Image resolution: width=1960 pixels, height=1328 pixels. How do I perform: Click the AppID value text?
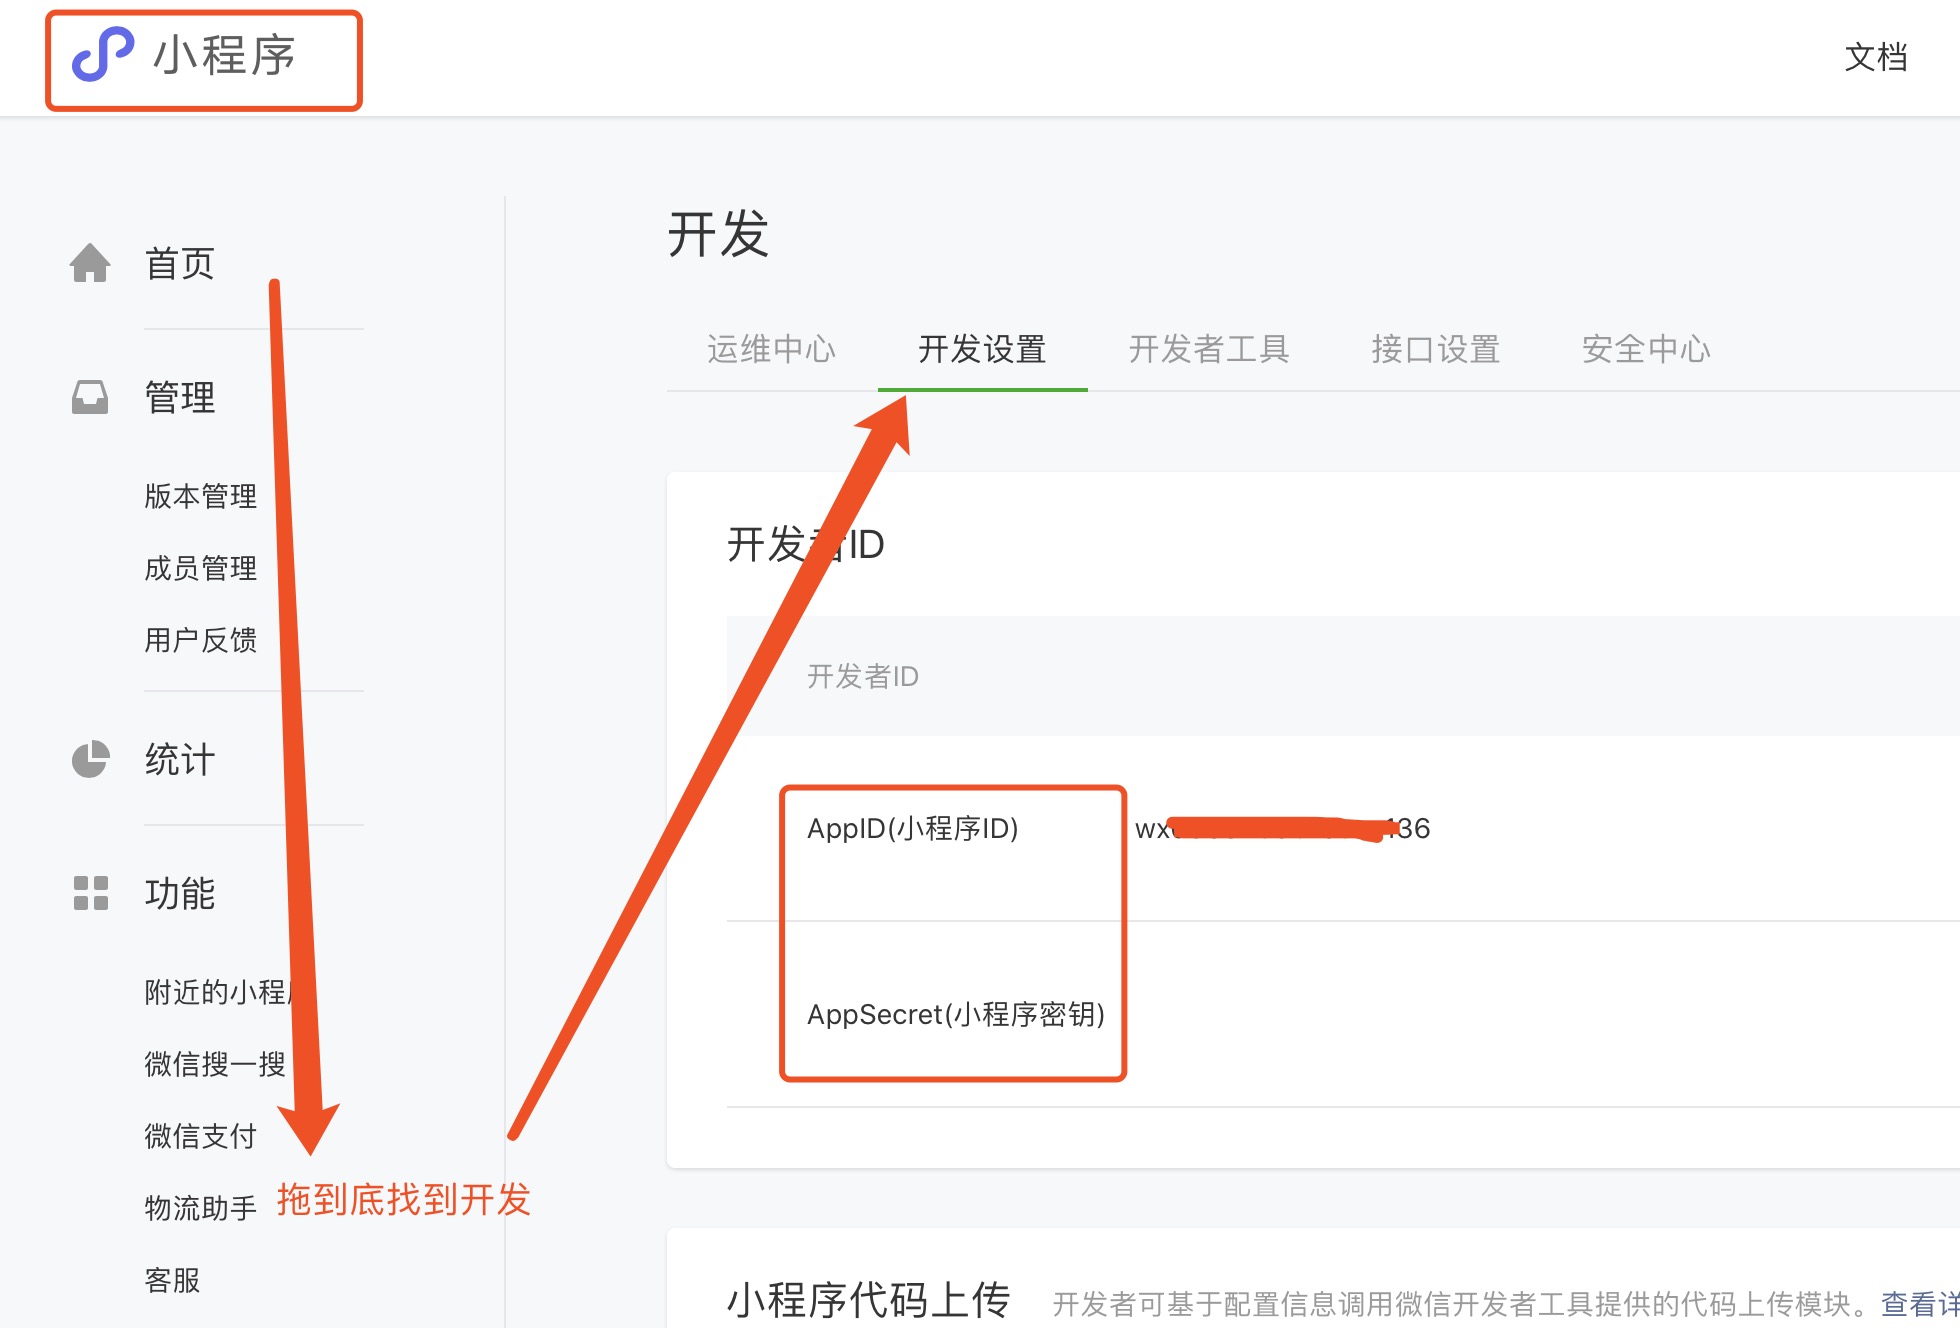coord(1282,828)
